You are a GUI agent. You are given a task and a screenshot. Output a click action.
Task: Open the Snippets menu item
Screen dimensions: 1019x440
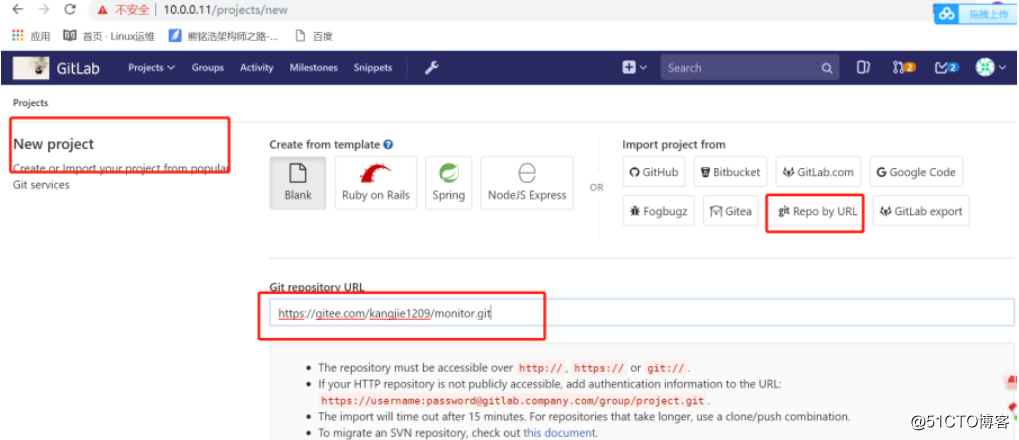(373, 68)
